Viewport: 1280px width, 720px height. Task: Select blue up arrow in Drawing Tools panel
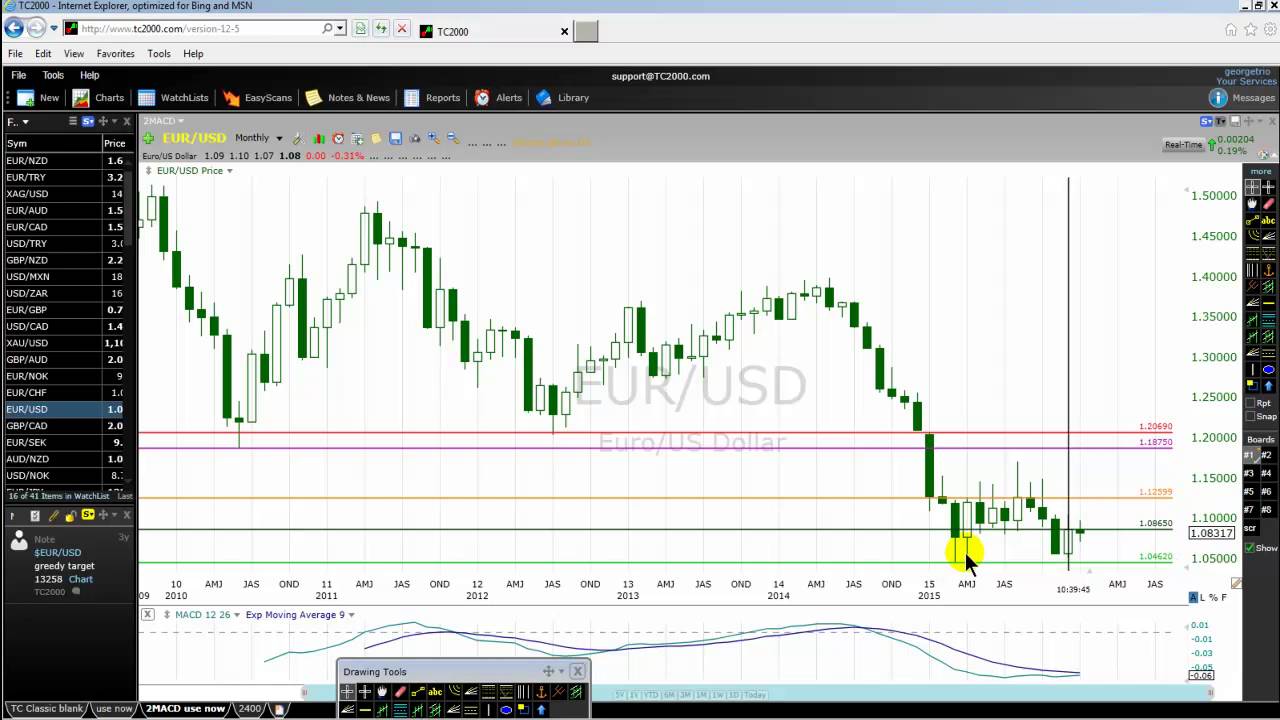pos(541,710)
